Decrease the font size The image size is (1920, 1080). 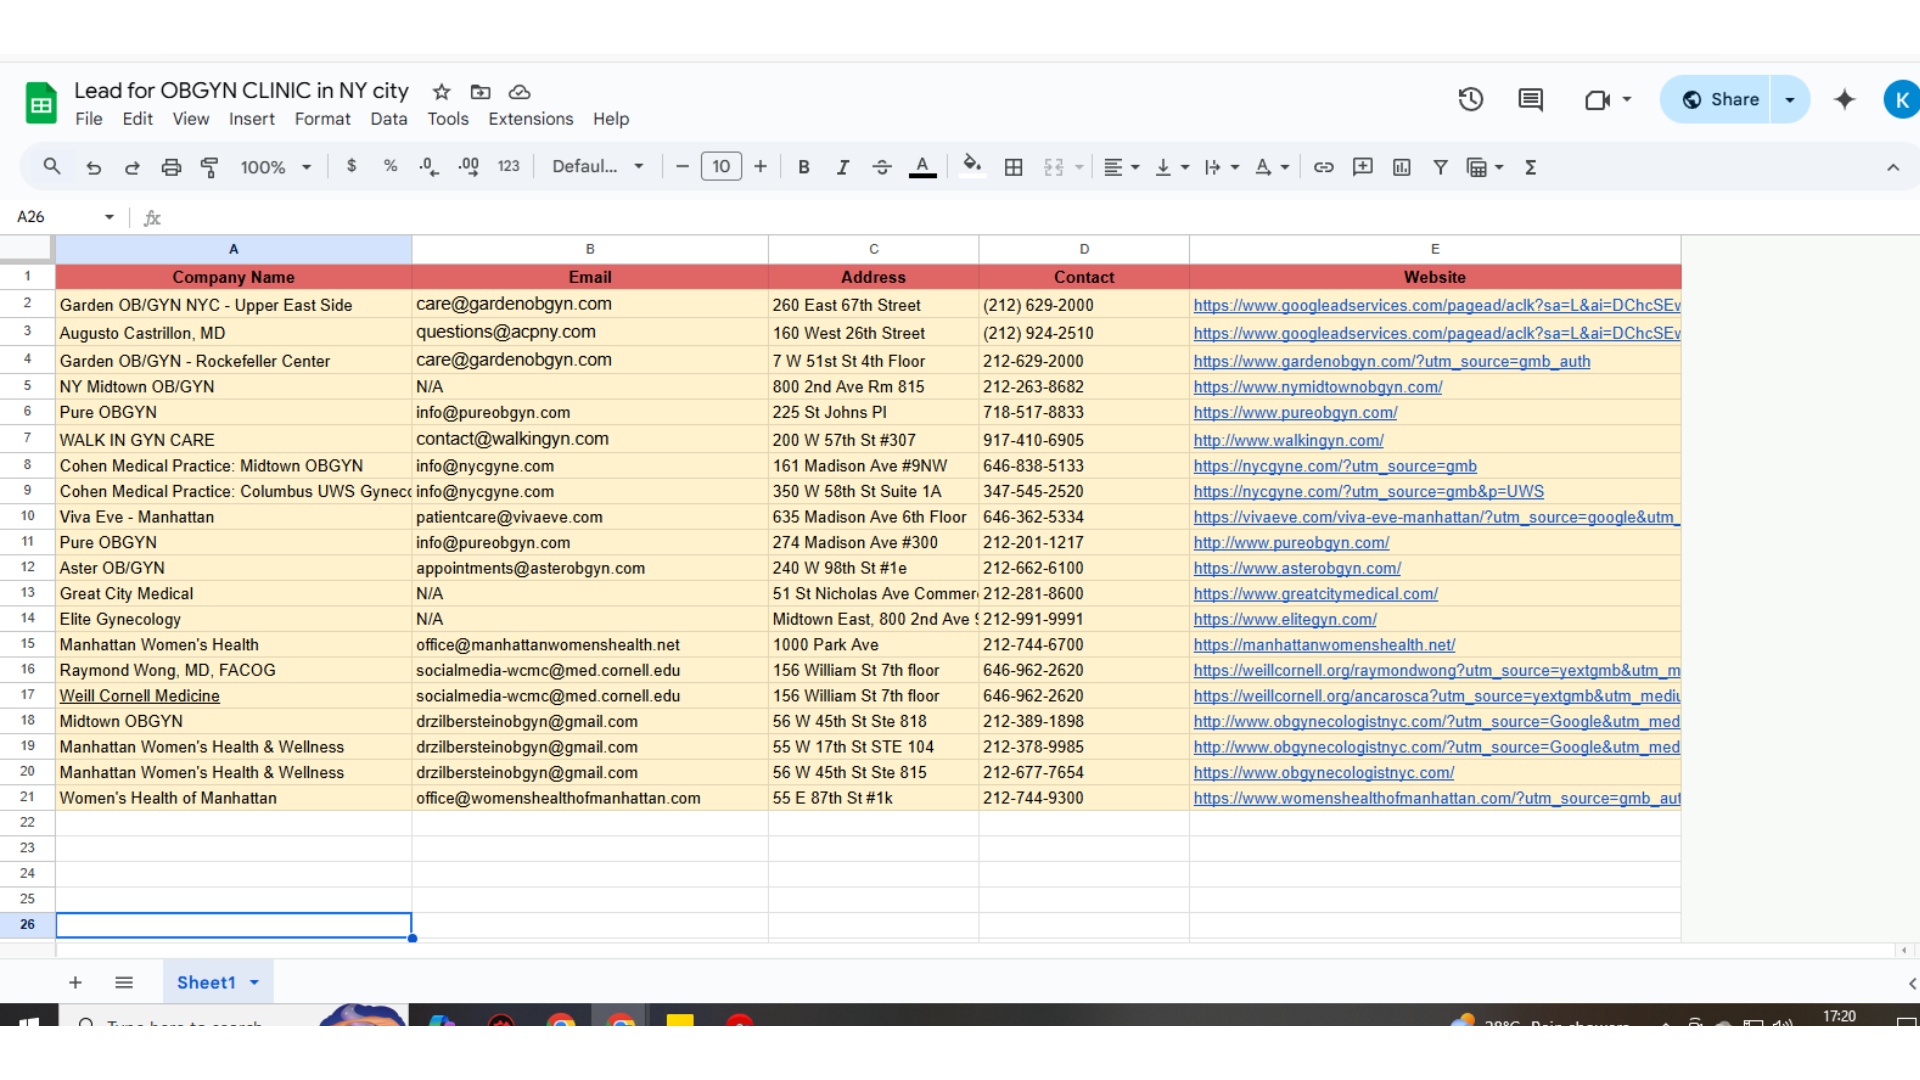[x=682, y=167]
